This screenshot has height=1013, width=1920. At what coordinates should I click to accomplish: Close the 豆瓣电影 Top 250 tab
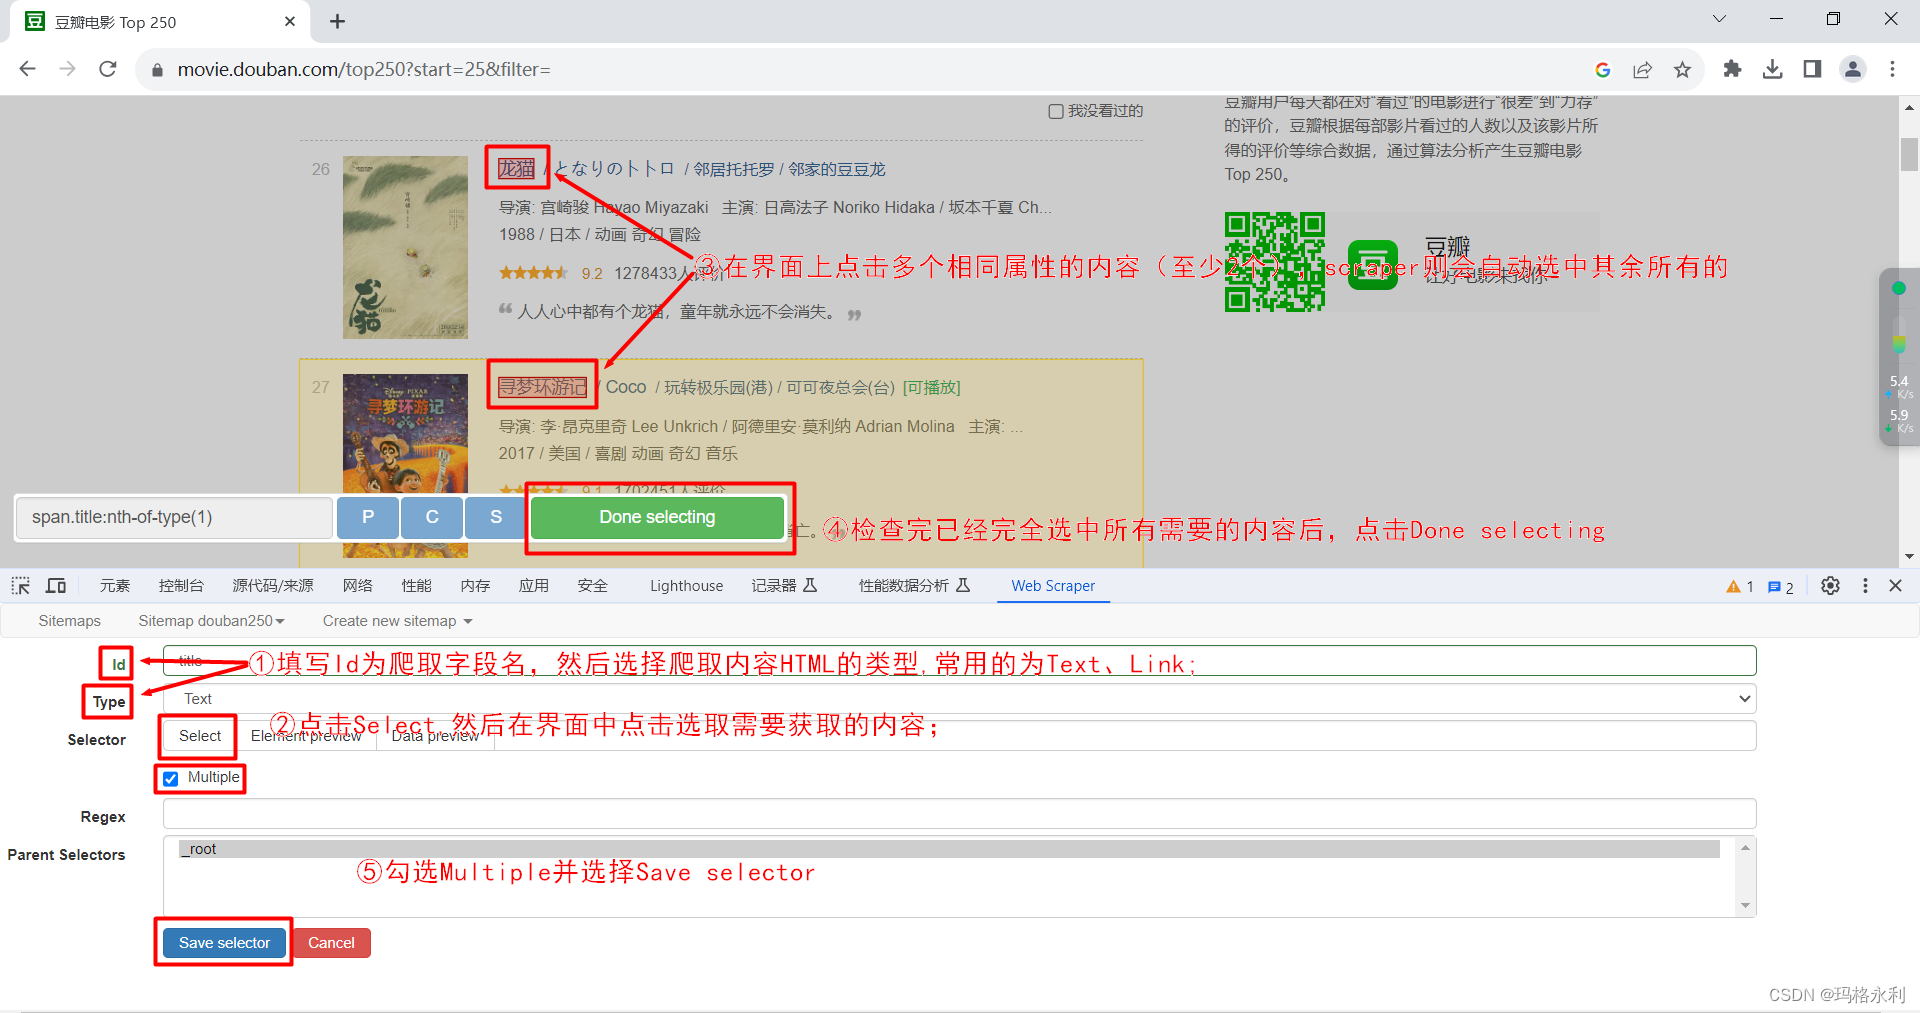pos(290,21)
